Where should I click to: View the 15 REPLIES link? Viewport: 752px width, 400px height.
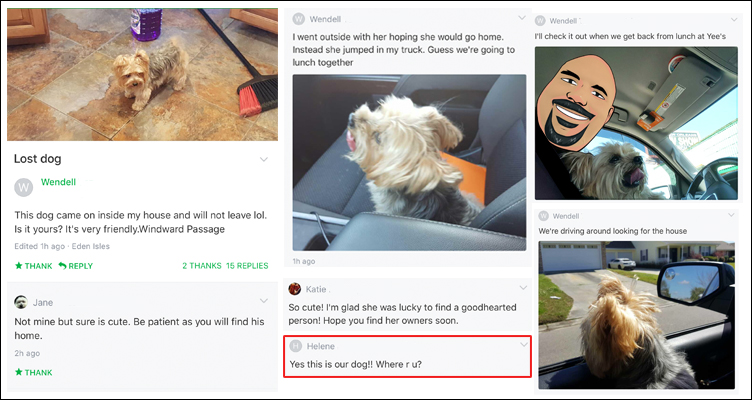pos(247,265)
